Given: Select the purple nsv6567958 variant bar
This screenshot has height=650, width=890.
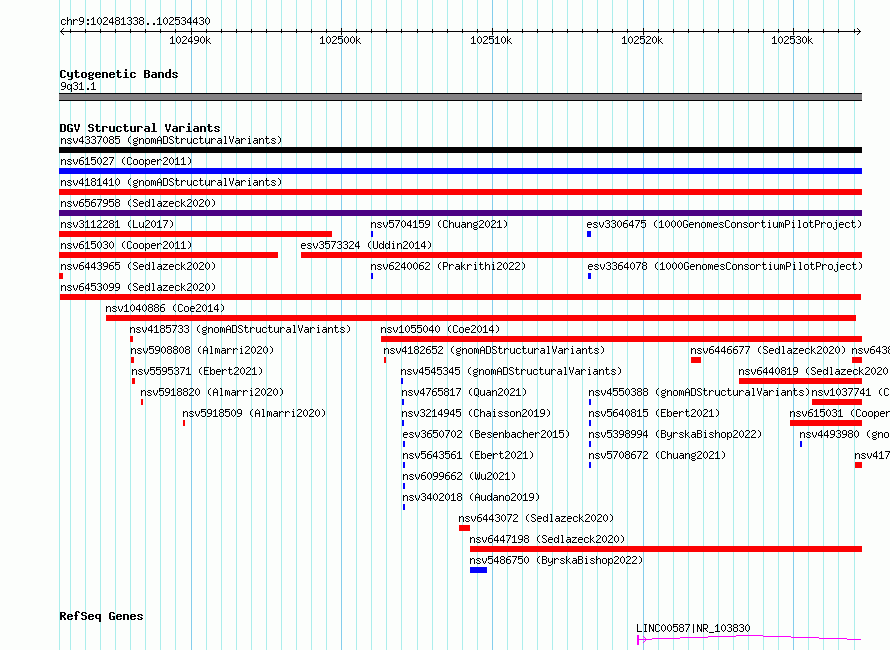Looking at the screenshot, I should click(x=460, y=213).
